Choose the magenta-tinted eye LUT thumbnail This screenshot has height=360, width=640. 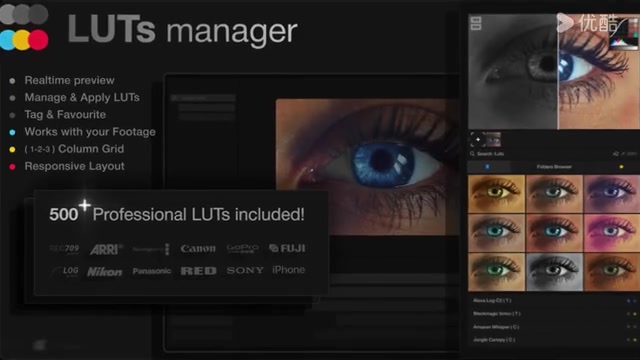pos(612,233)
